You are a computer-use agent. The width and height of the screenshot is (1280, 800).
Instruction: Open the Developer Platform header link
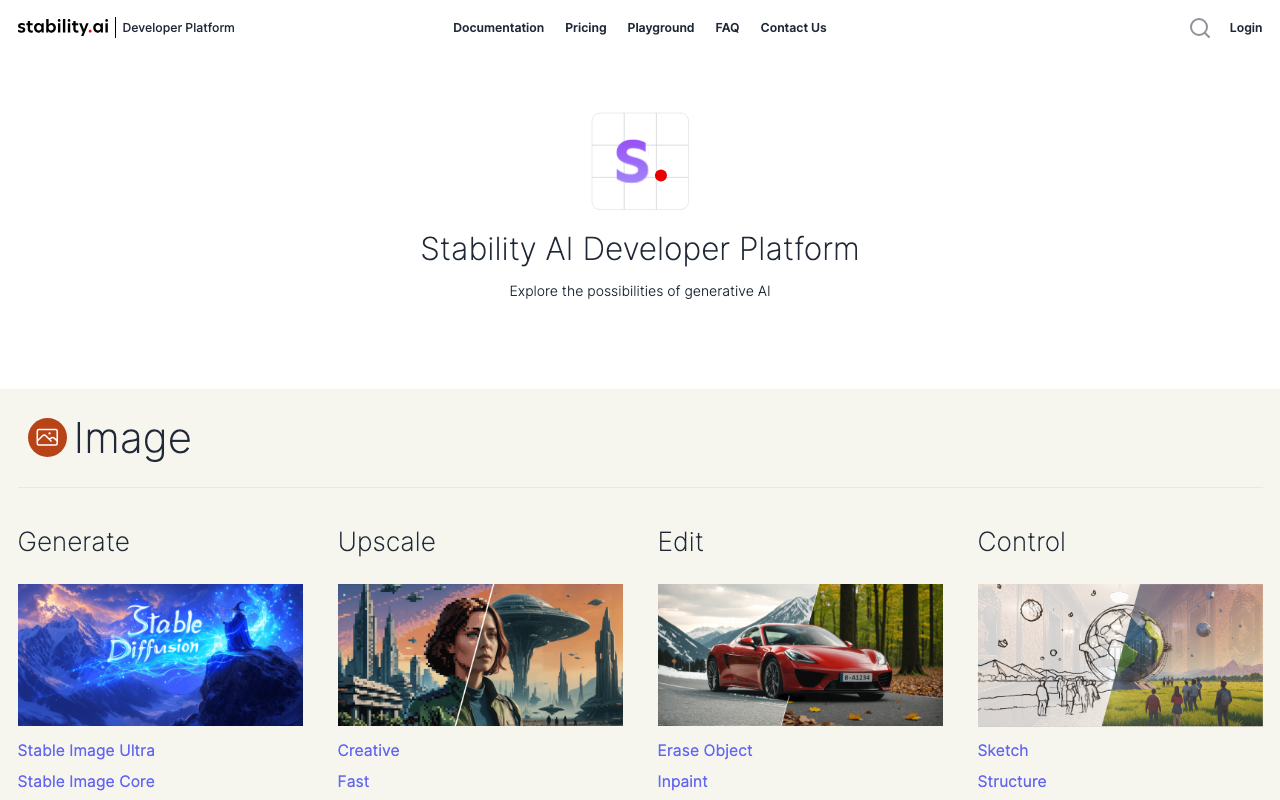tap(178, 28)
